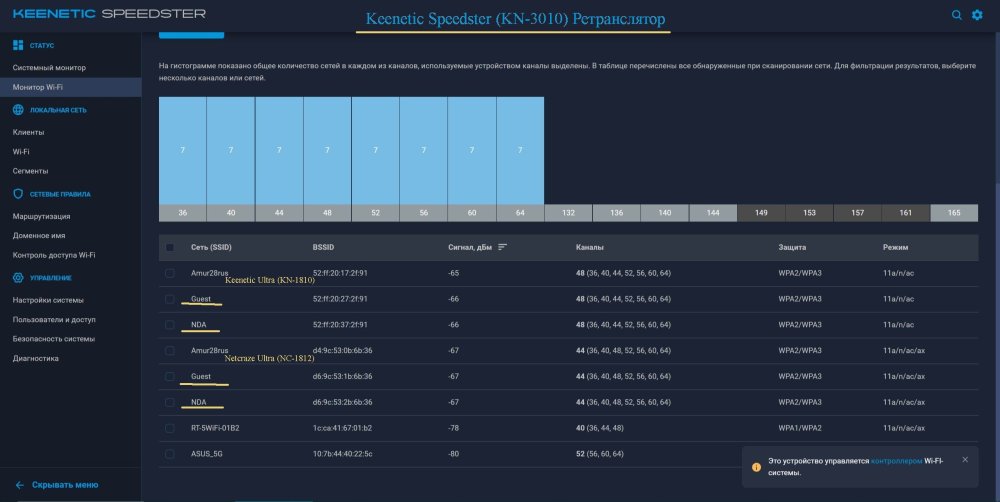This screenshot has width=1000, height=502.
Task: Click the Каналы column header
Action: [x=589, y=247]
